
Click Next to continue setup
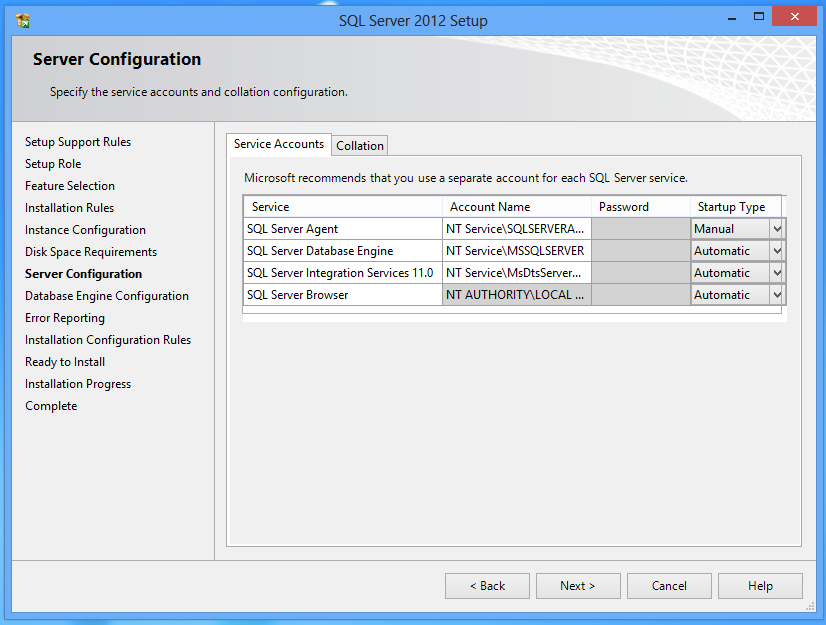click(578, 586)
